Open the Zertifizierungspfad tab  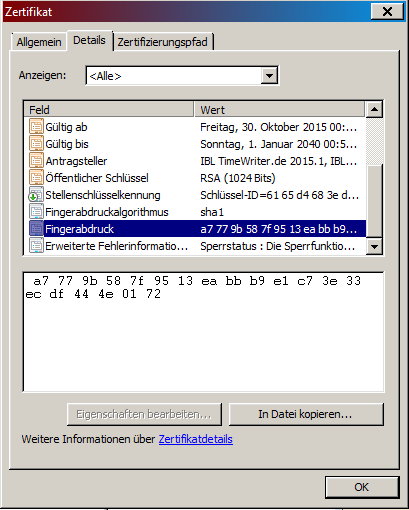click(163, 42)
